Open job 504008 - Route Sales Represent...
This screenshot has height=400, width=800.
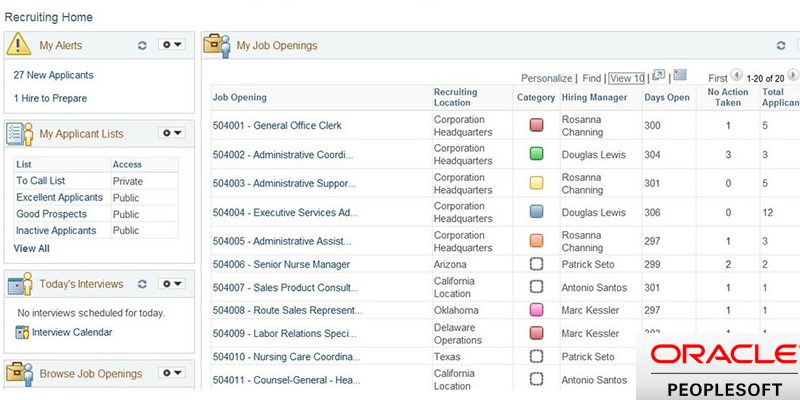coord(288,310)
